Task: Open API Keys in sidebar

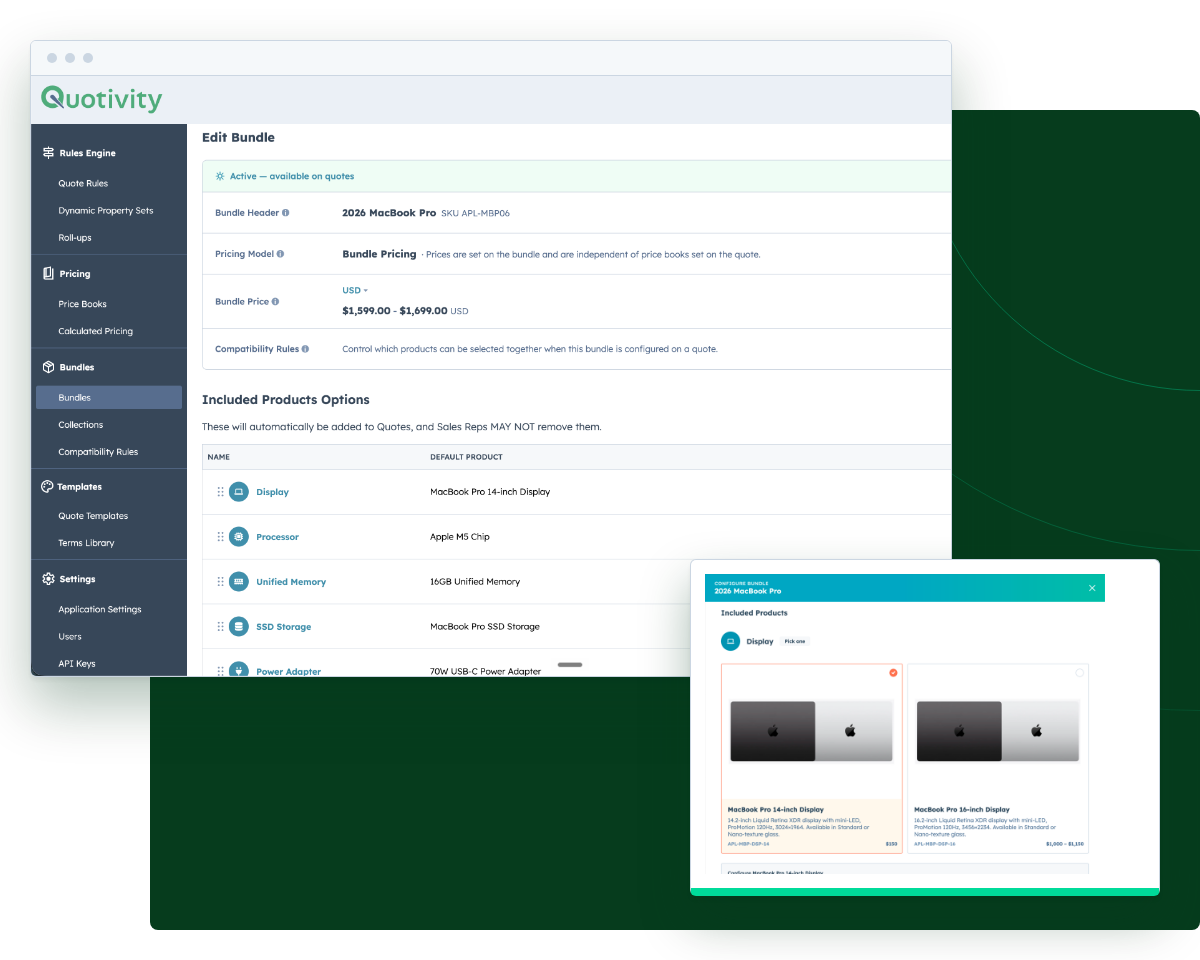Action: (77, 664)
